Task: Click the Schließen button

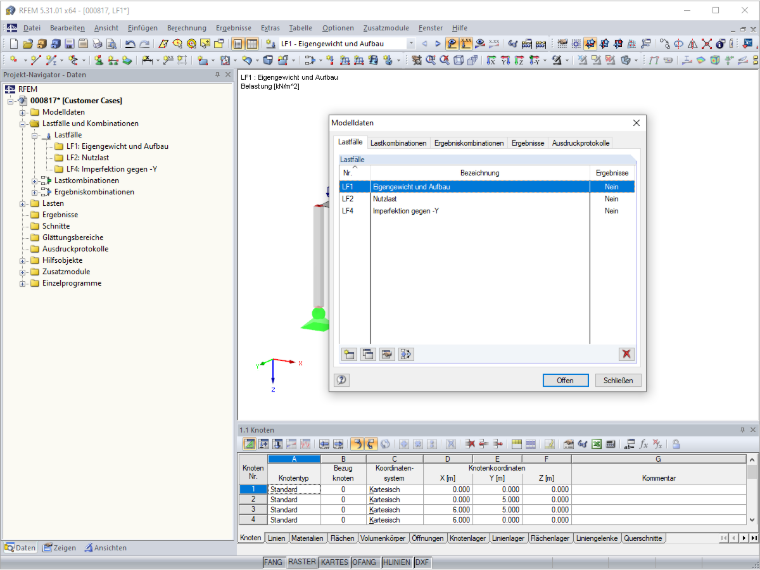Action: [x=618, y=380]
